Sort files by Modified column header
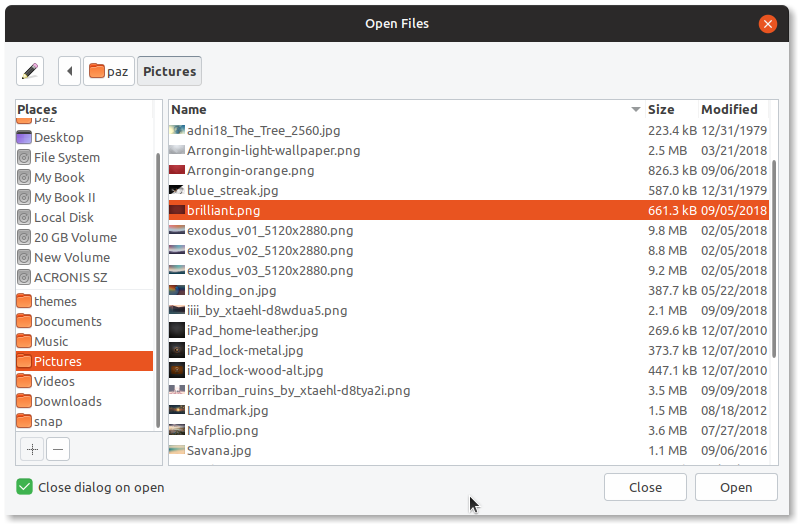The height and width of the screenshot is (524, 798). point(733,109)
